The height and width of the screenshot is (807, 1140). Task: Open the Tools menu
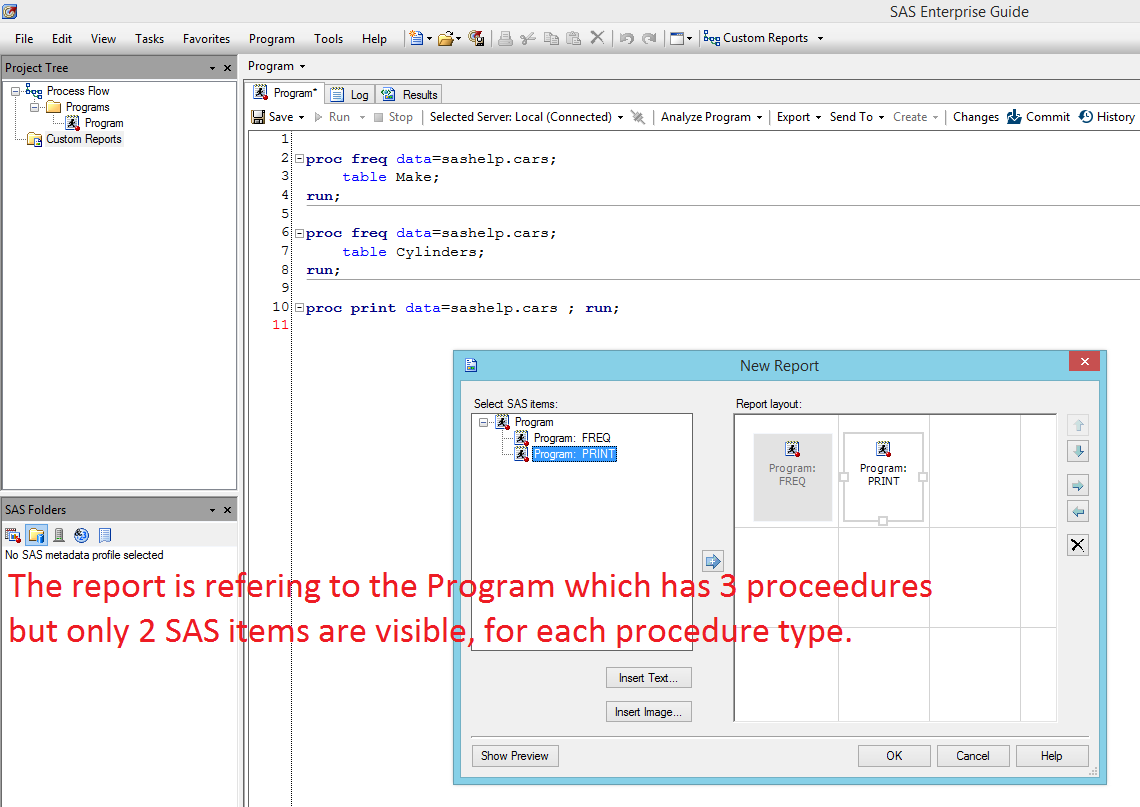point(328,38)
